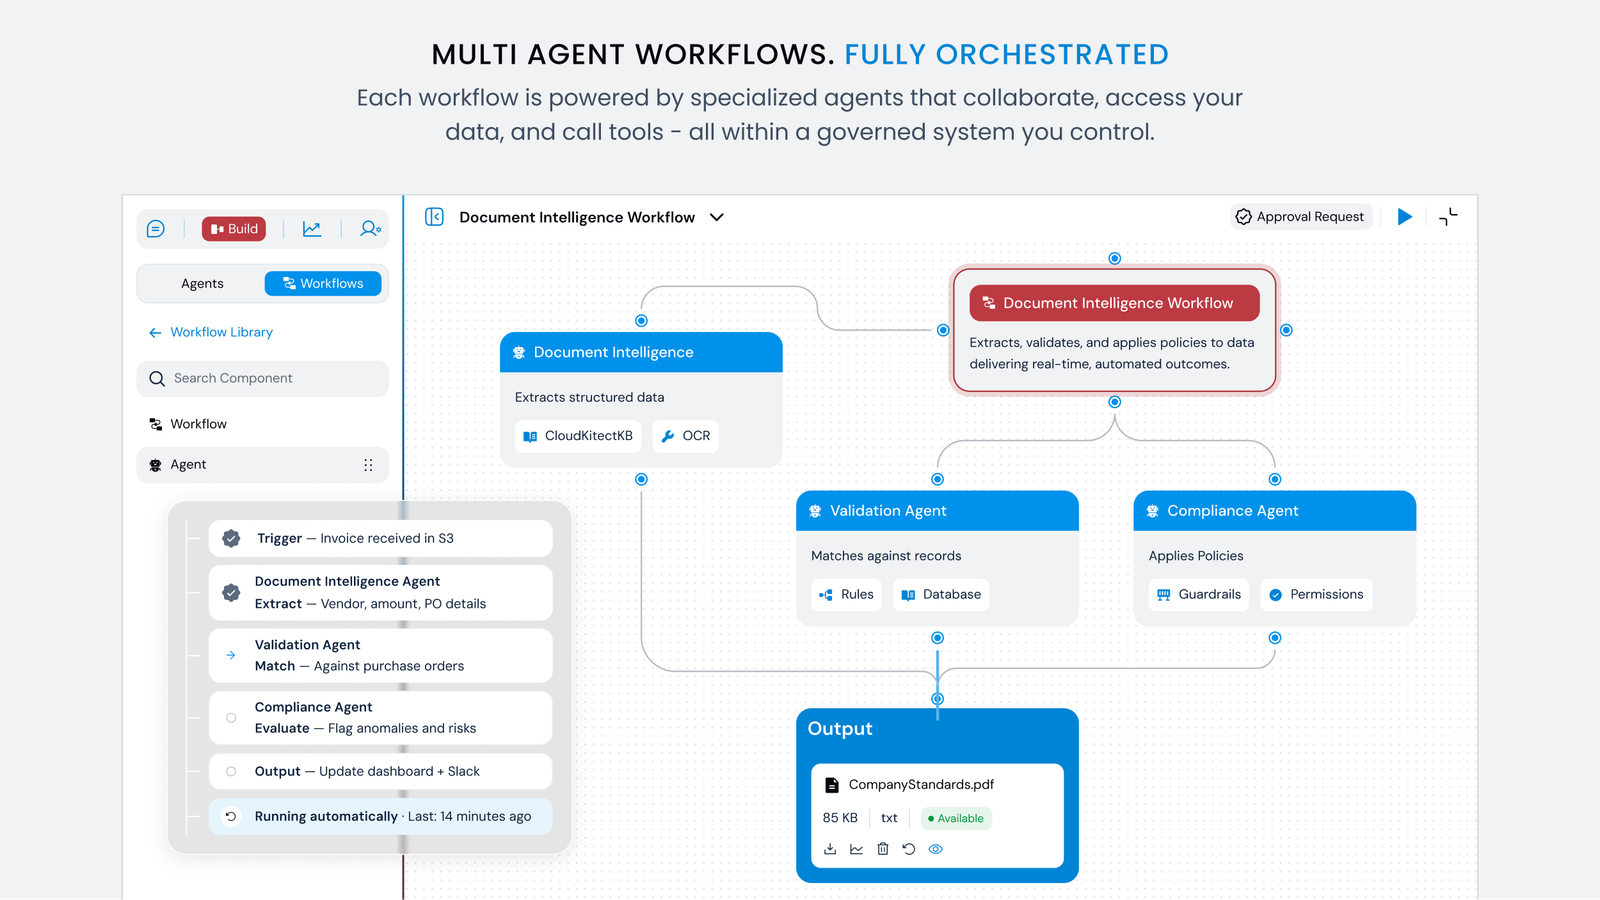Click the Build mode button
Image resolution: width=1600 pixels, height=900 pixels.
click(x=234, y=229)
